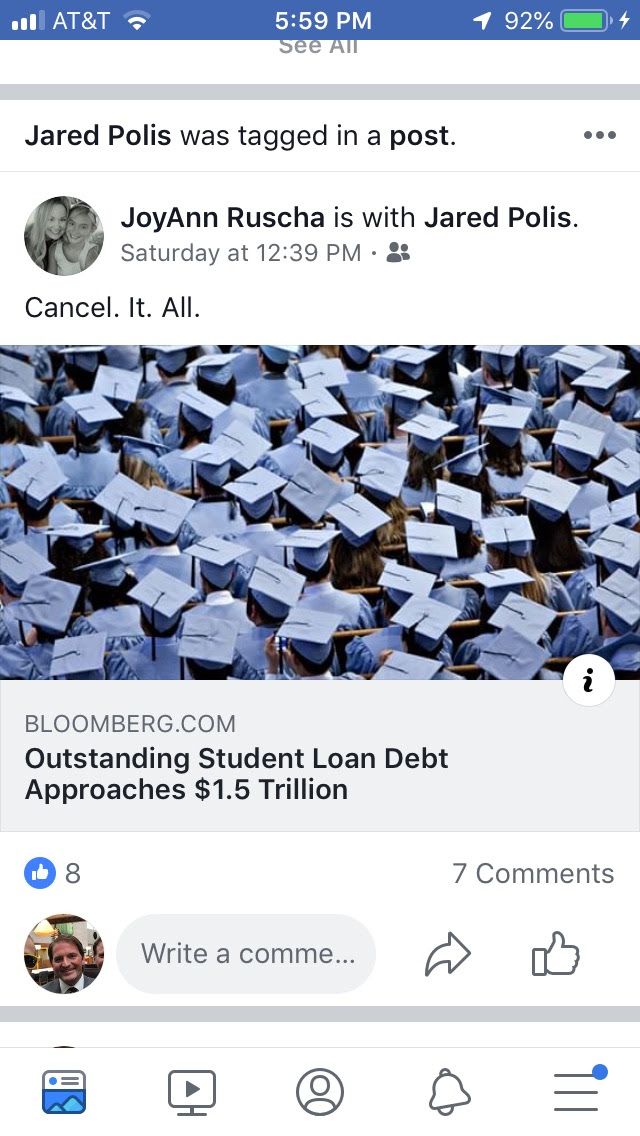Open the JoyAnn Ruscha name link
640x1136 pixels.
pos(221,217)
